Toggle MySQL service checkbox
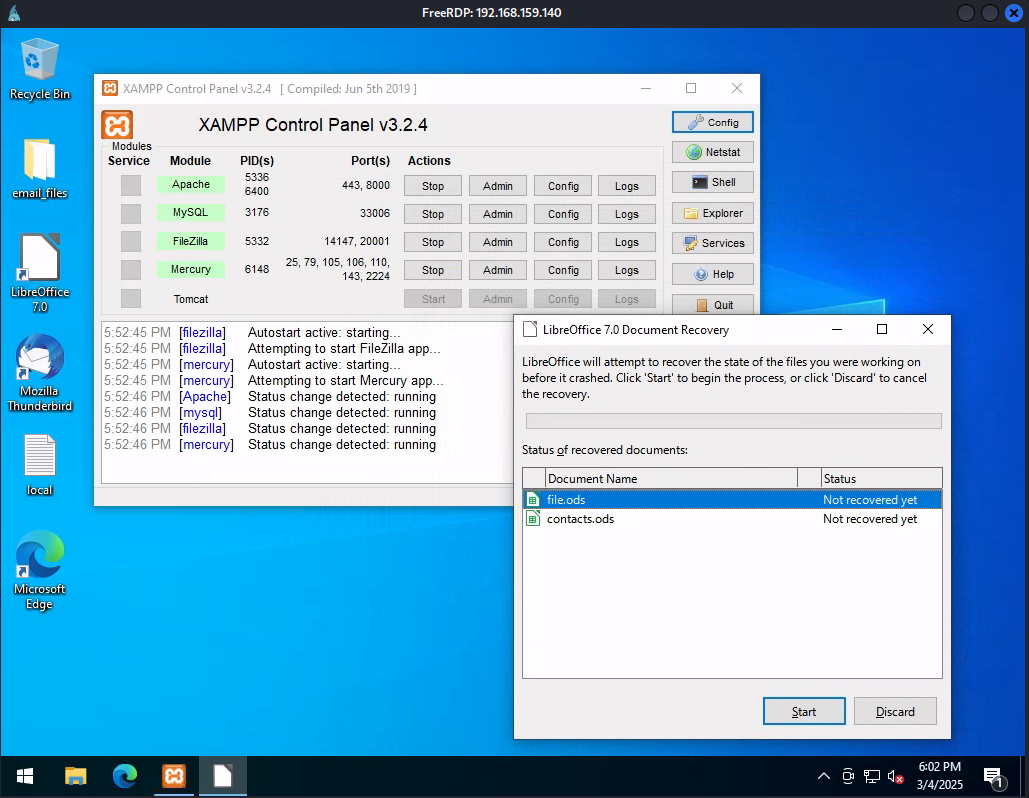 point(131,213)
